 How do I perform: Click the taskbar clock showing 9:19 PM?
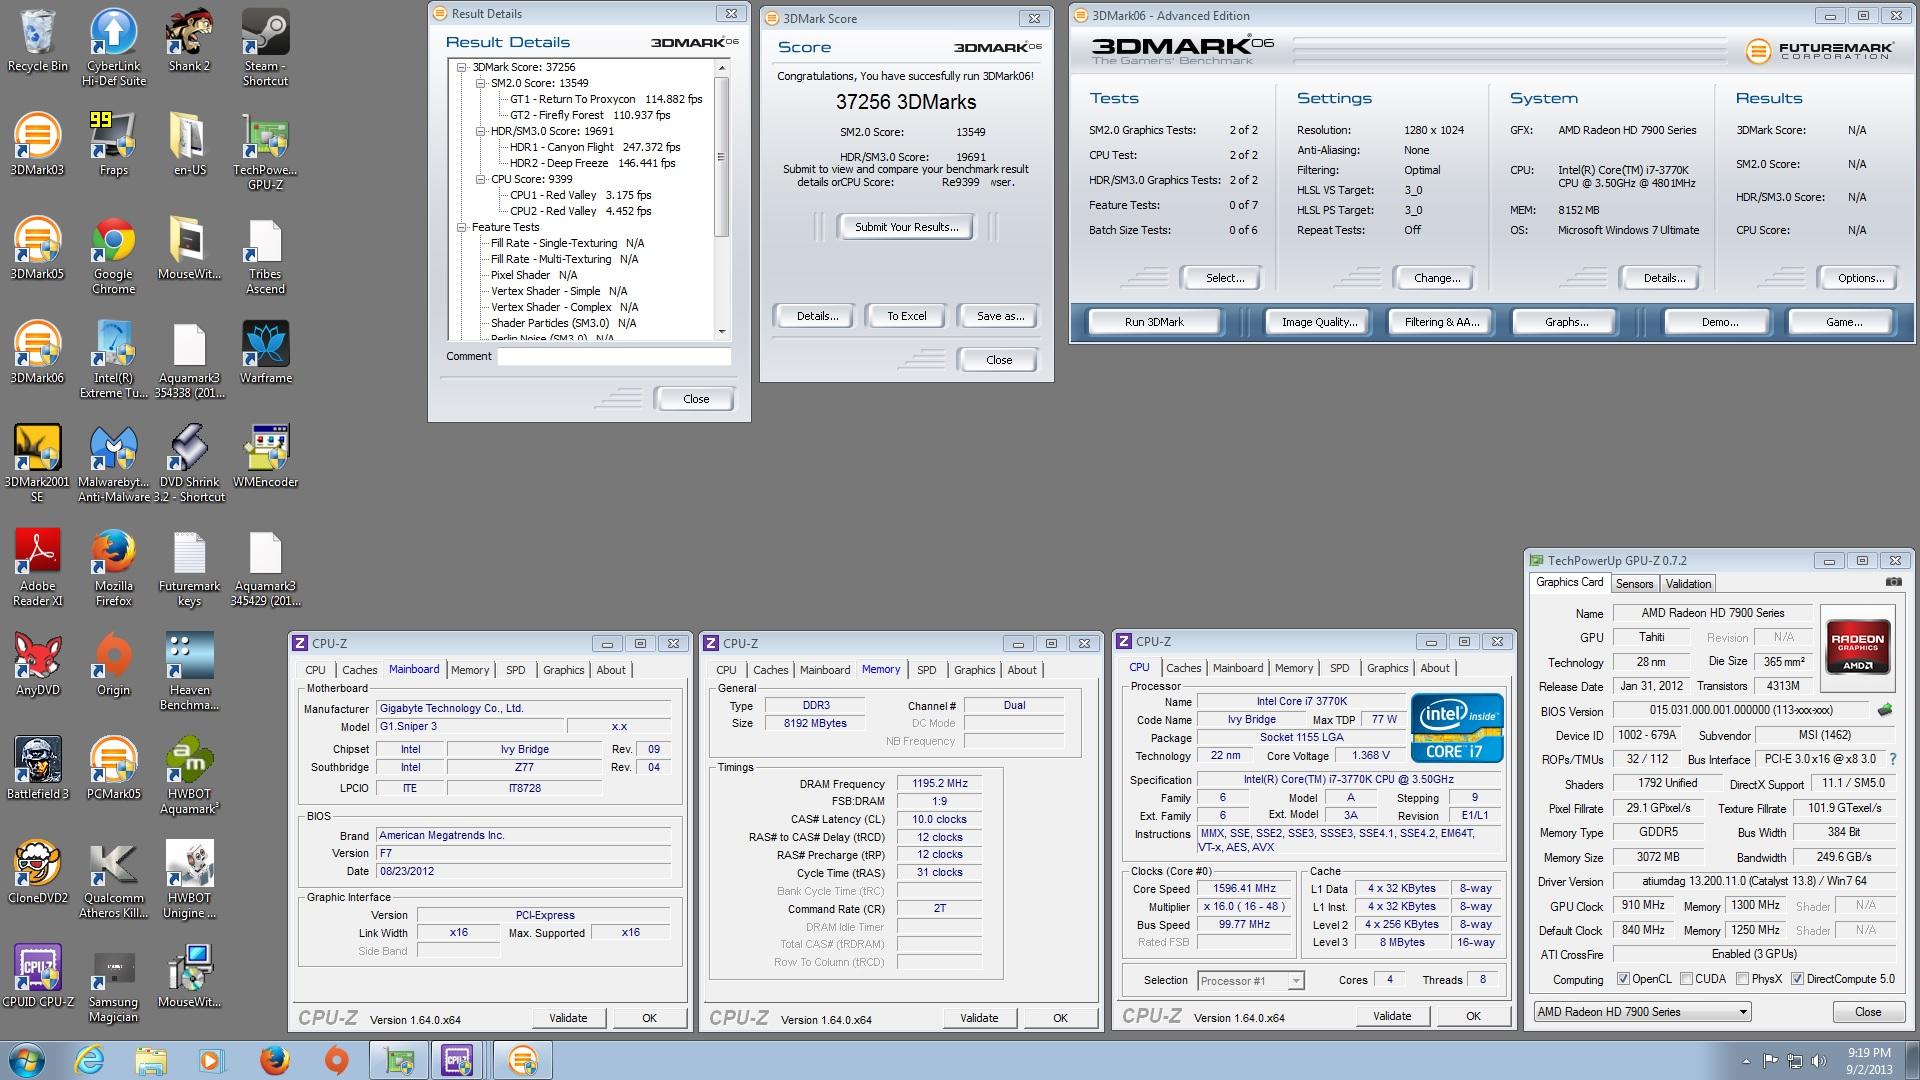pyautogui.click(x=1869, y=1060)
